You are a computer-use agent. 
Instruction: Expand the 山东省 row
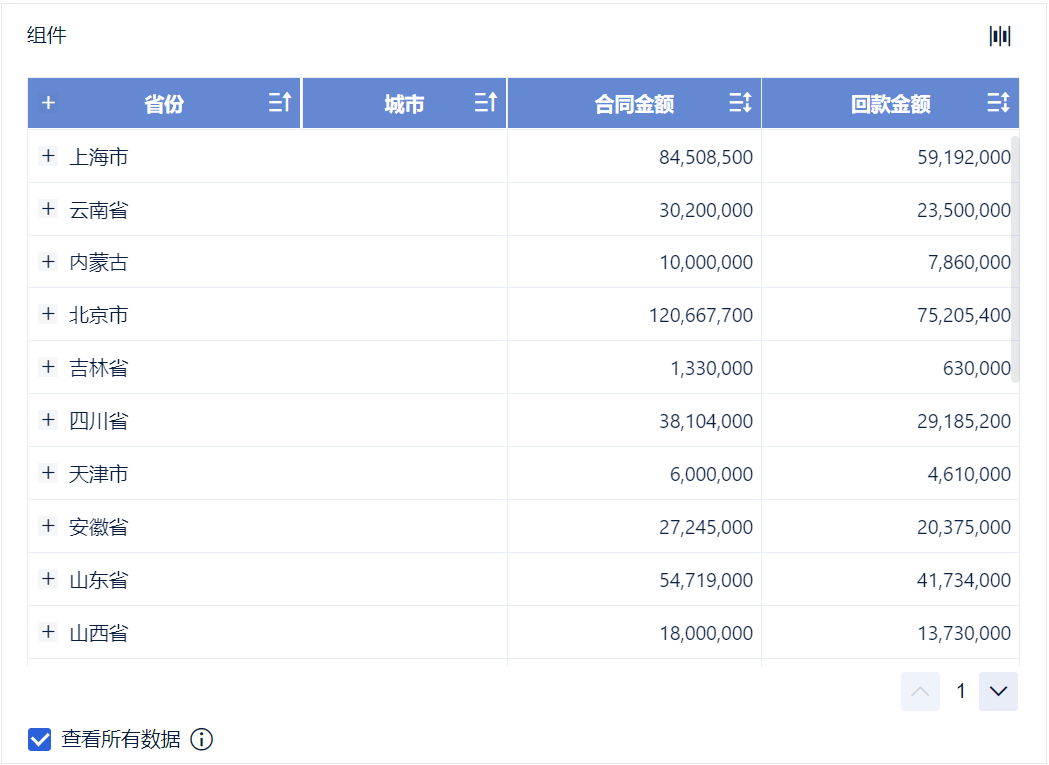pyautogui.click(x=48, y=579)
